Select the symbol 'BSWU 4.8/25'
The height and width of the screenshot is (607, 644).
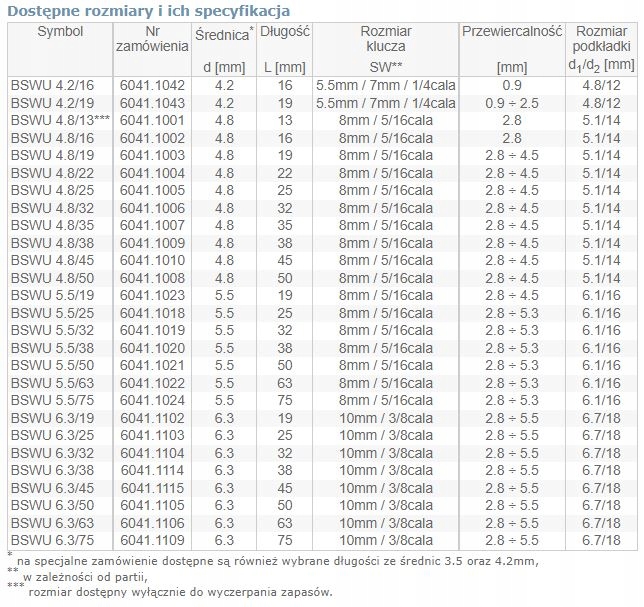[x=52, y=191]
